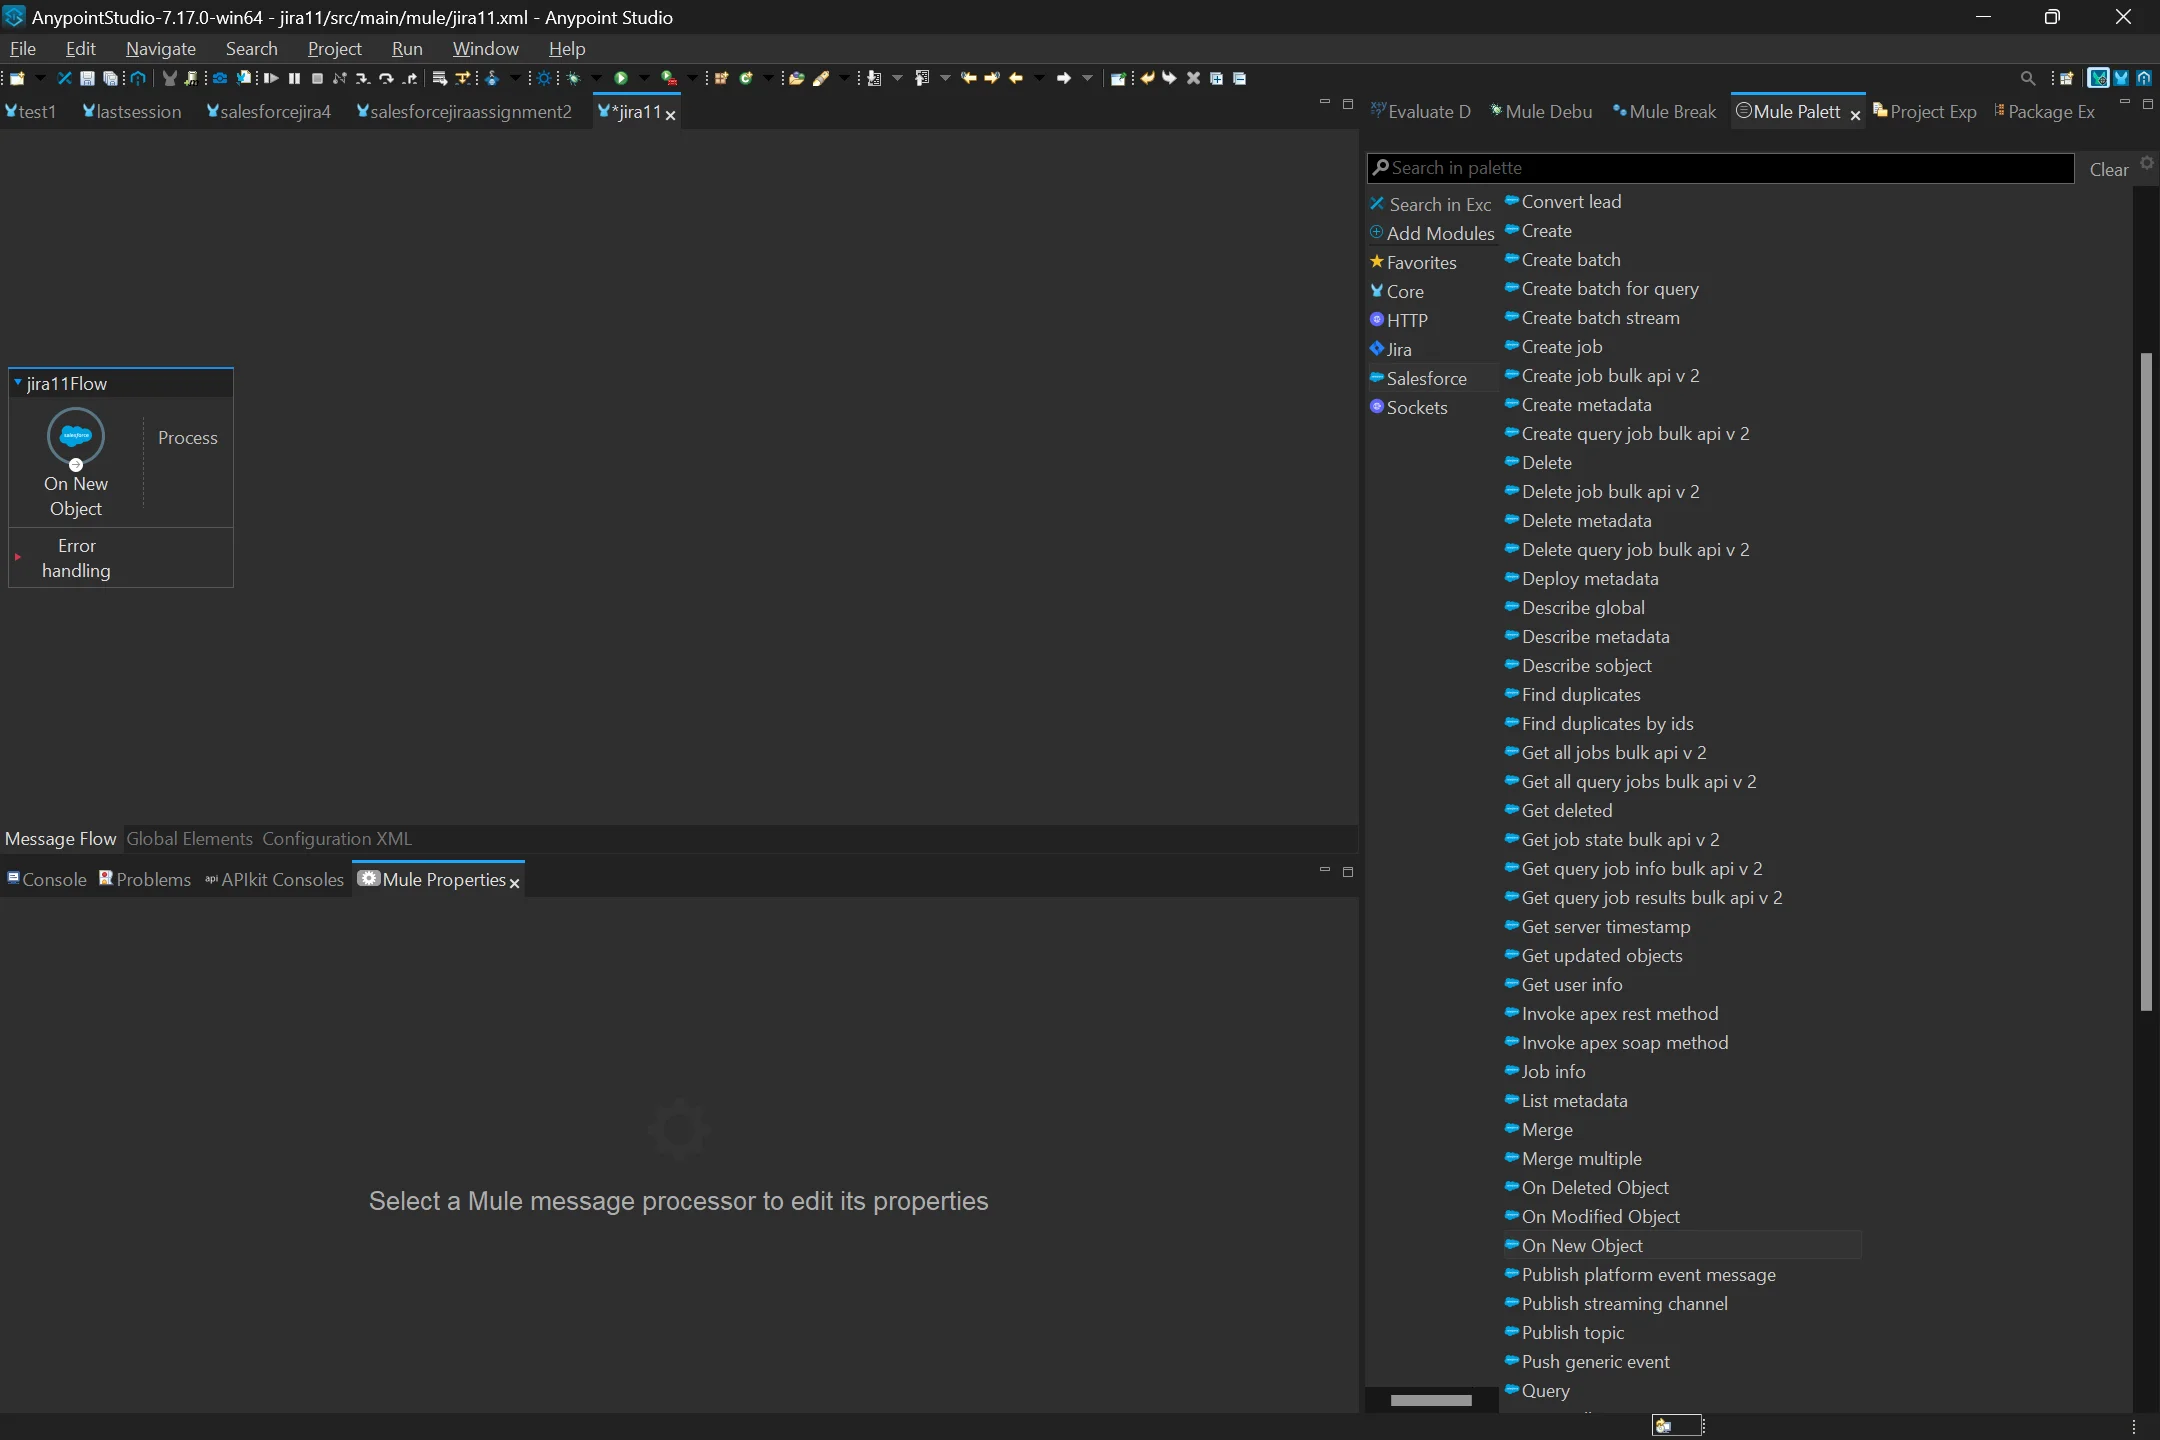Click the Terminate stop square icon
The width and height of the screenshot is (2160, 1440).
pyautogui.click(x=317, y=78)
